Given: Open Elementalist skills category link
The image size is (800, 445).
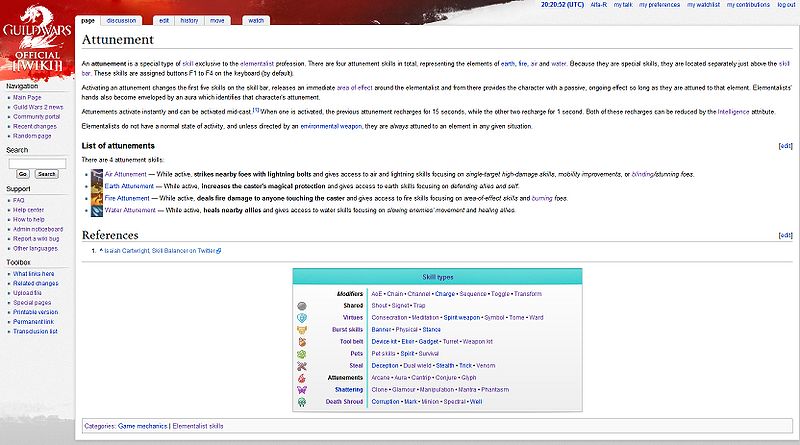Looking at the screenshot, I should click(x=198, y=426).
